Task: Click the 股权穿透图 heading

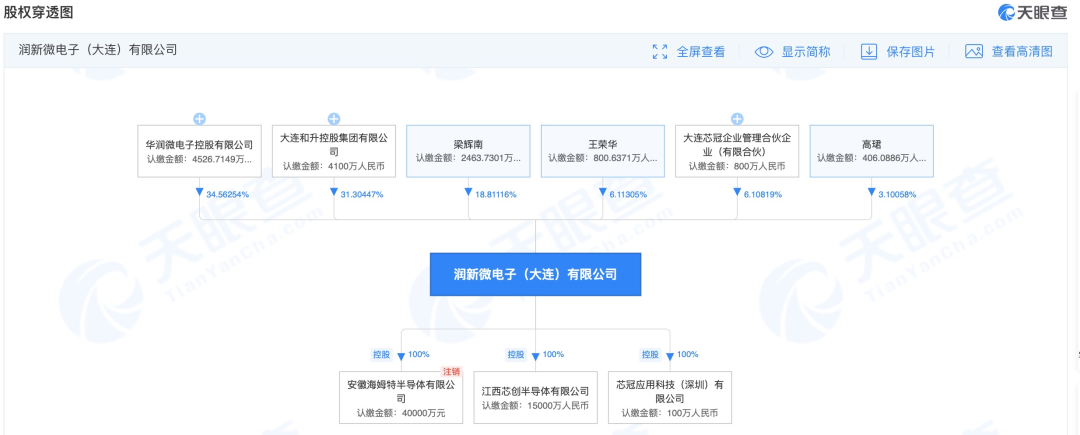Action: click(38, 12)
